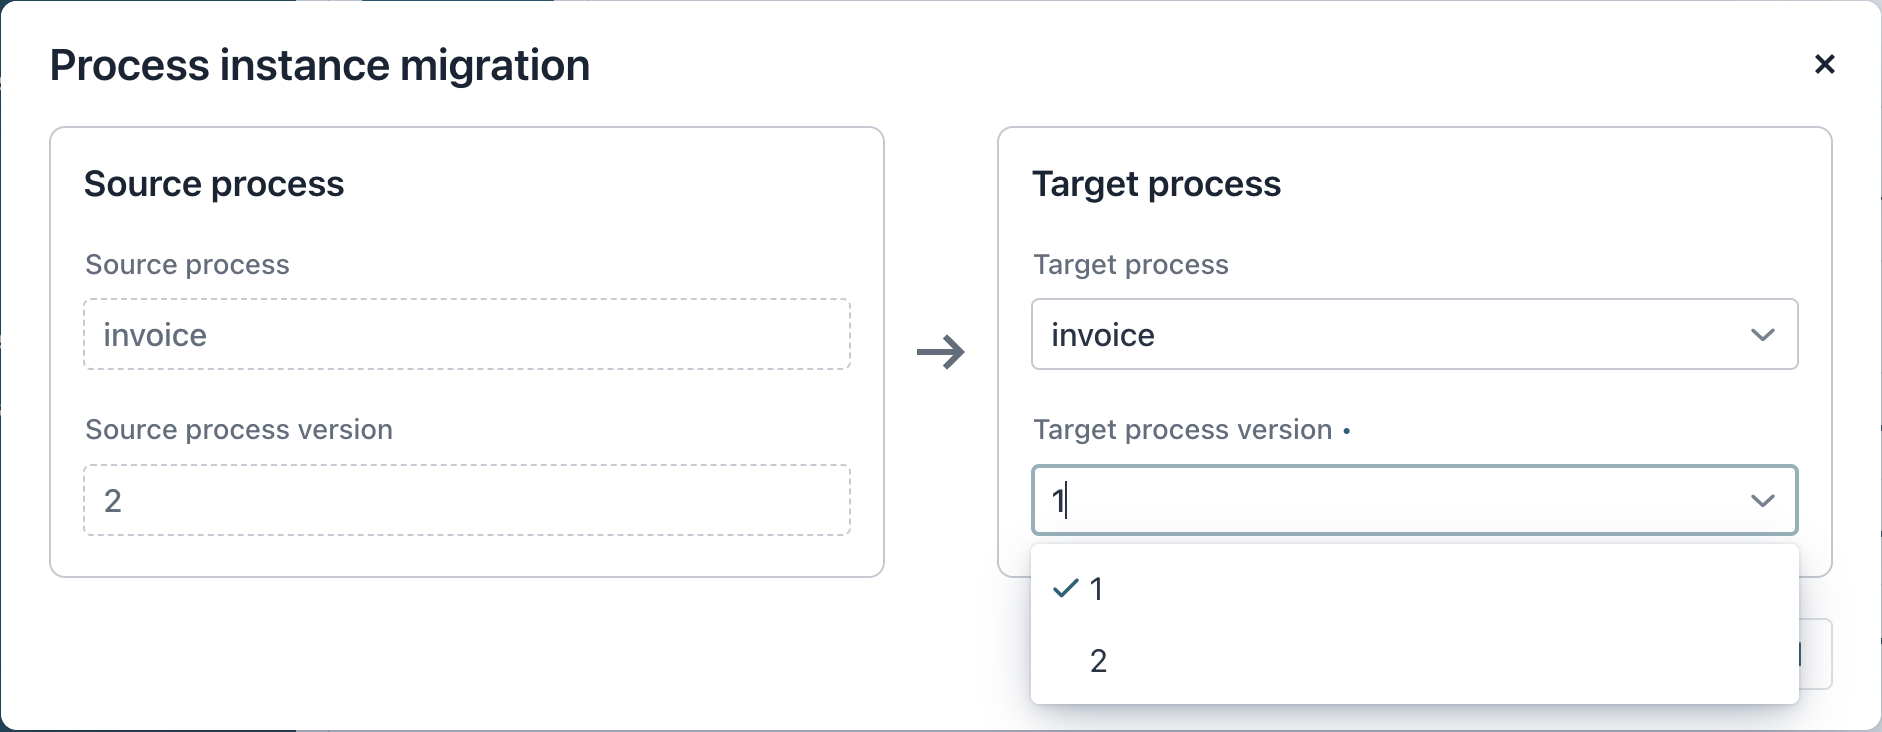
Task: Click the partially hidden button at bottom right
Action: pos(1816,654)
